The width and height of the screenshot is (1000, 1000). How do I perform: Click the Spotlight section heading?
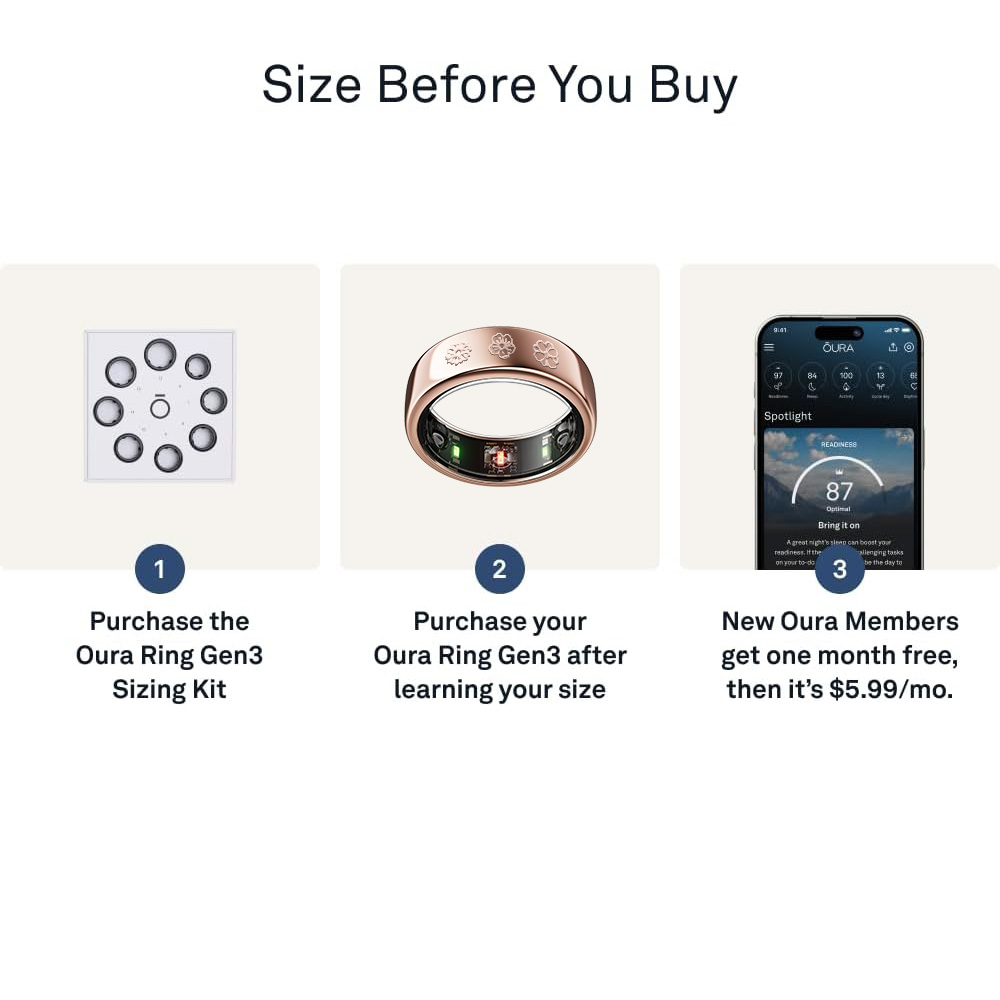(788, 416)
